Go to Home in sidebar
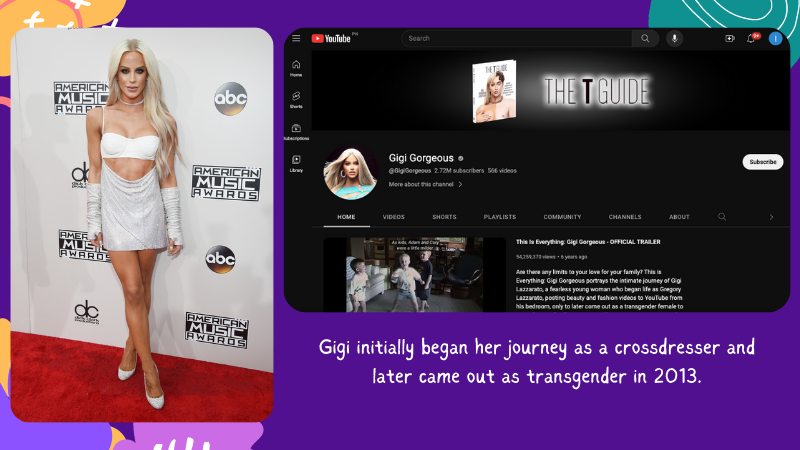 [x=296, y=67]
